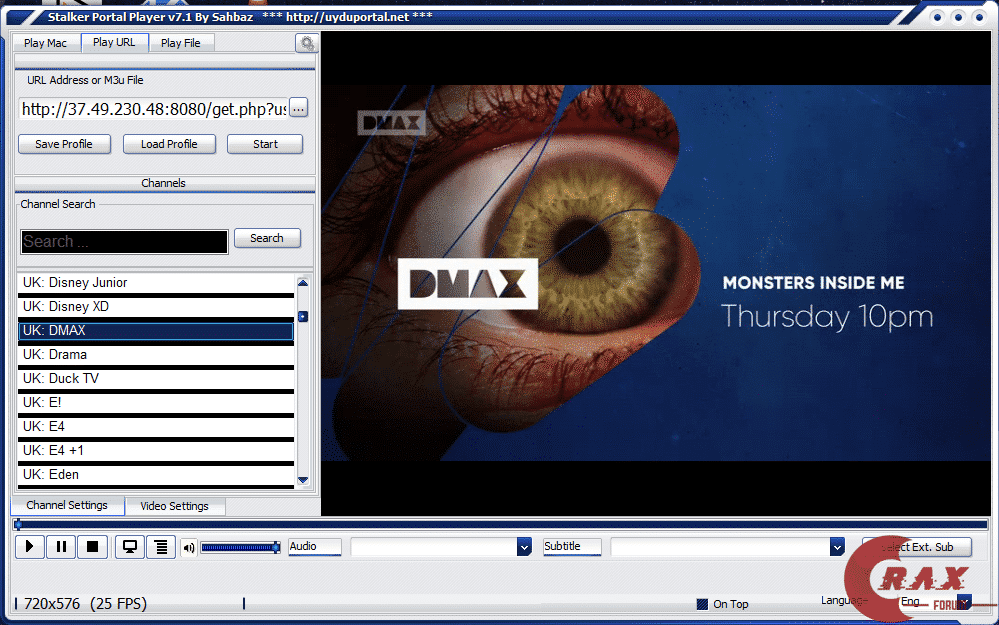This screenshot has height=625, width=999.
Task: Select channel UK: E!
Action: (x=156, y=403)
